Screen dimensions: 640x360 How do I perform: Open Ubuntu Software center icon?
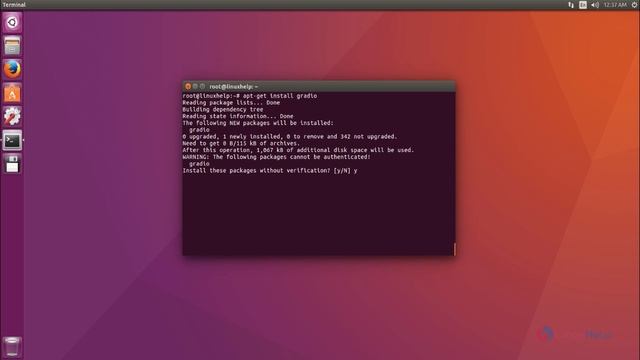(x=12, y=93)
